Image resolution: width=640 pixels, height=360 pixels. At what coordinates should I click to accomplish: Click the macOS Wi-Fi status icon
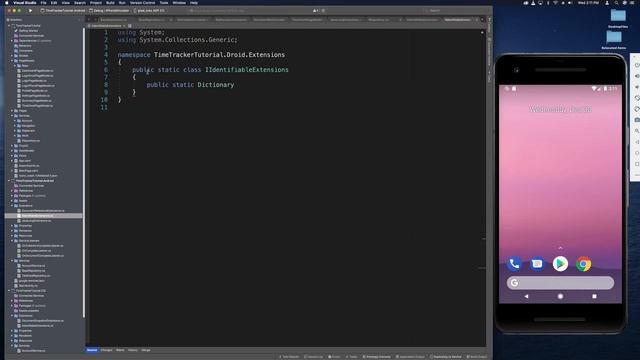tap(555, 2)
